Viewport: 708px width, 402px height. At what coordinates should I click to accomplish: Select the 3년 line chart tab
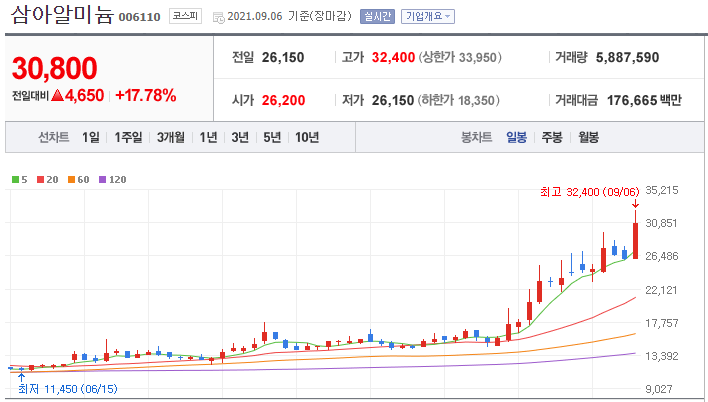(x=240, y=137)
